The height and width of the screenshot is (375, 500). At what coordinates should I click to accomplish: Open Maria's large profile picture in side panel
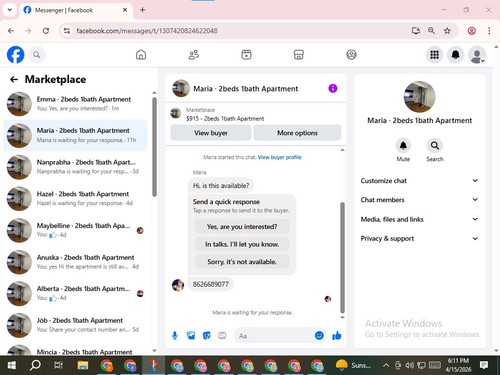tap(419, 97)
